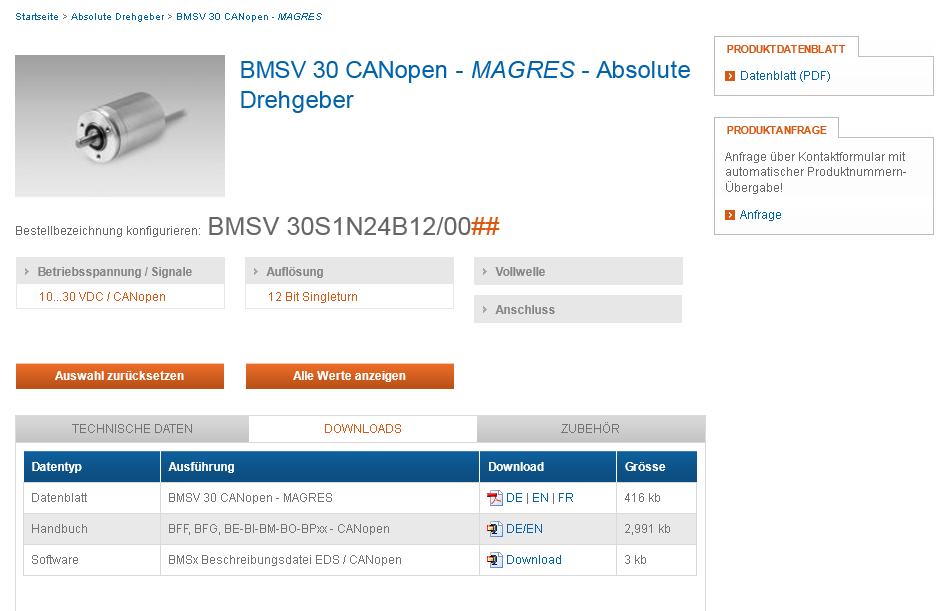Image resolution: width=949 pixels, height=611 pixels.
Task: Switch to the Zubehör tab
Action: pos(590,429)
